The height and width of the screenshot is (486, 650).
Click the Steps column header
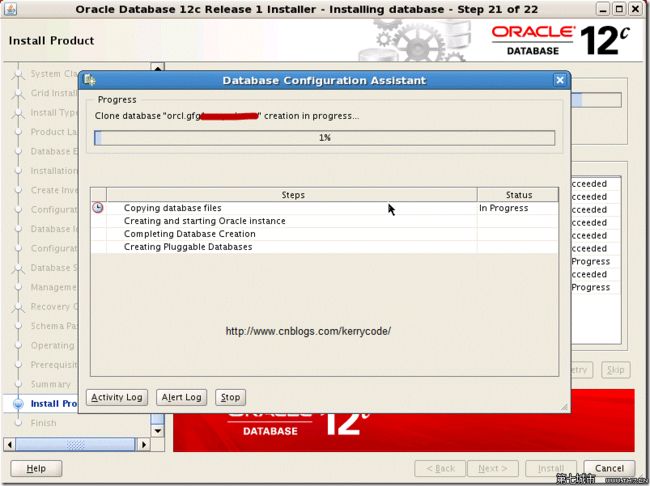point(292,194)
